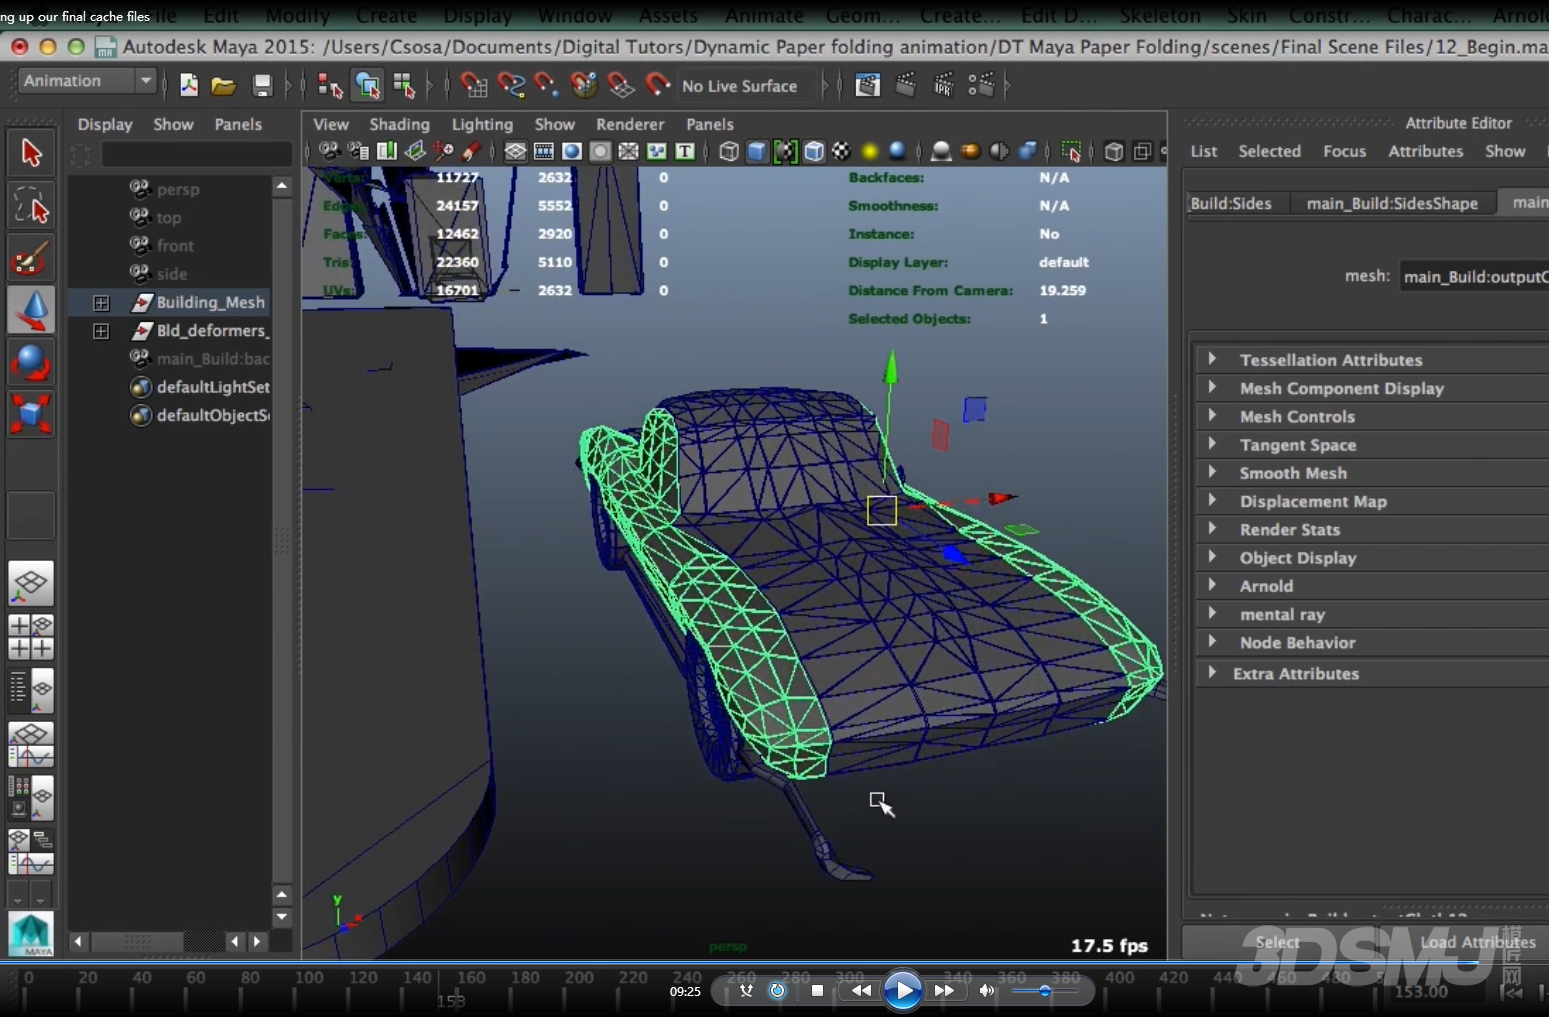Click the video player fast-forward button
Viewport: 1549px width, 1017px height.
944,990
